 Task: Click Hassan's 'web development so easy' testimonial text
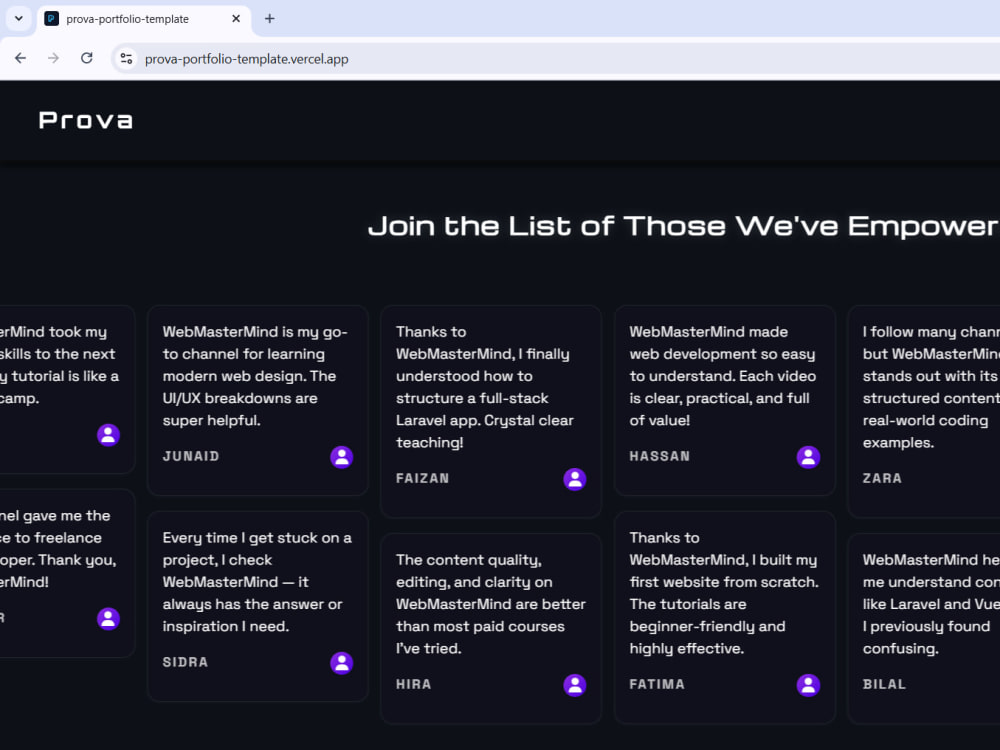723,376
